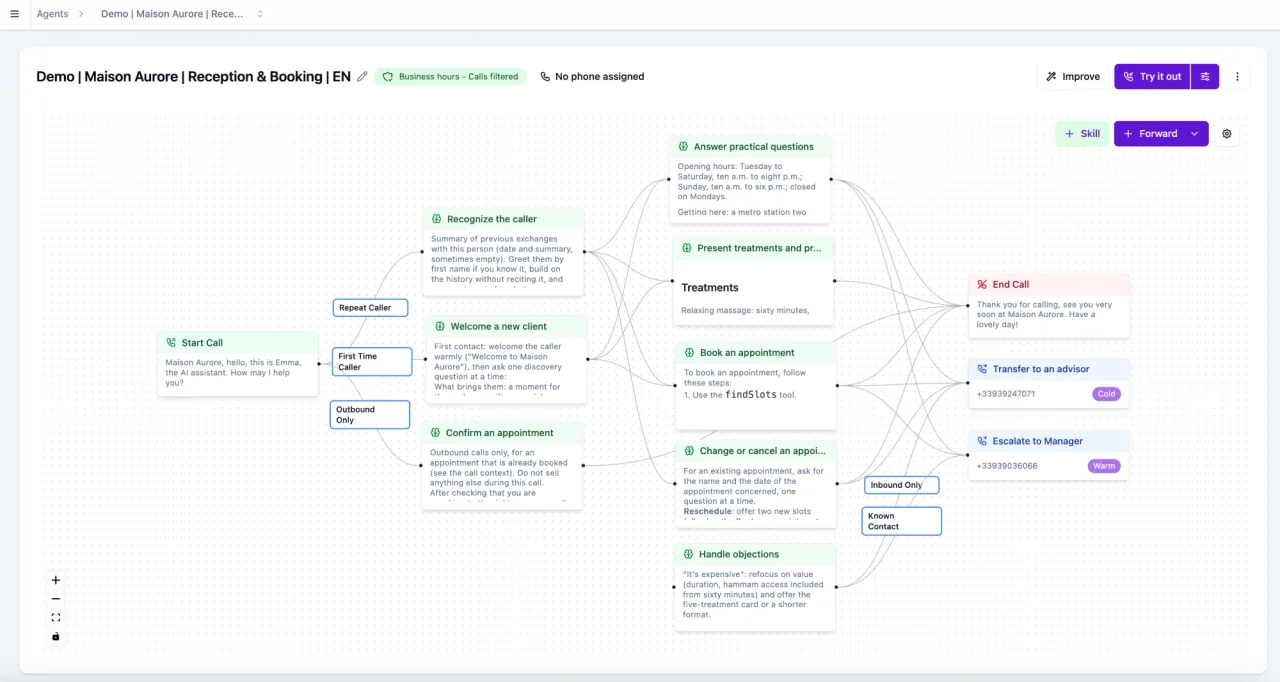Click the findSlots tool text
The width and height of the screenshot is (1280, 682).
[x=750, y=394]
